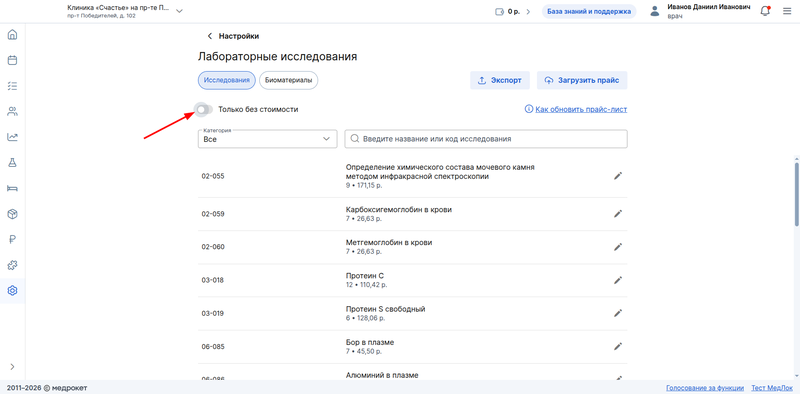800x394 pixels.
Task: Click the Загрузить прайс button
Action: (x=582, y=81)
